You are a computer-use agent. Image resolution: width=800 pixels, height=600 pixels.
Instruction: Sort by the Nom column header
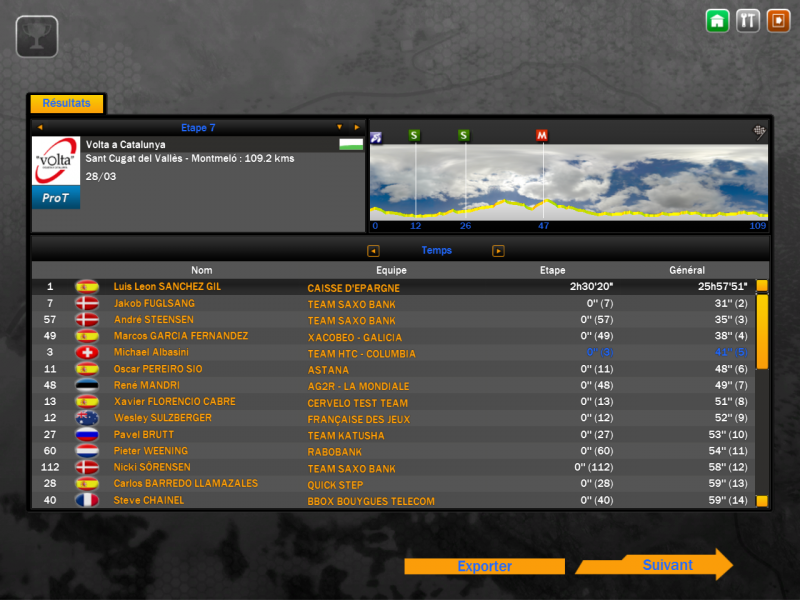coord(202,270)
